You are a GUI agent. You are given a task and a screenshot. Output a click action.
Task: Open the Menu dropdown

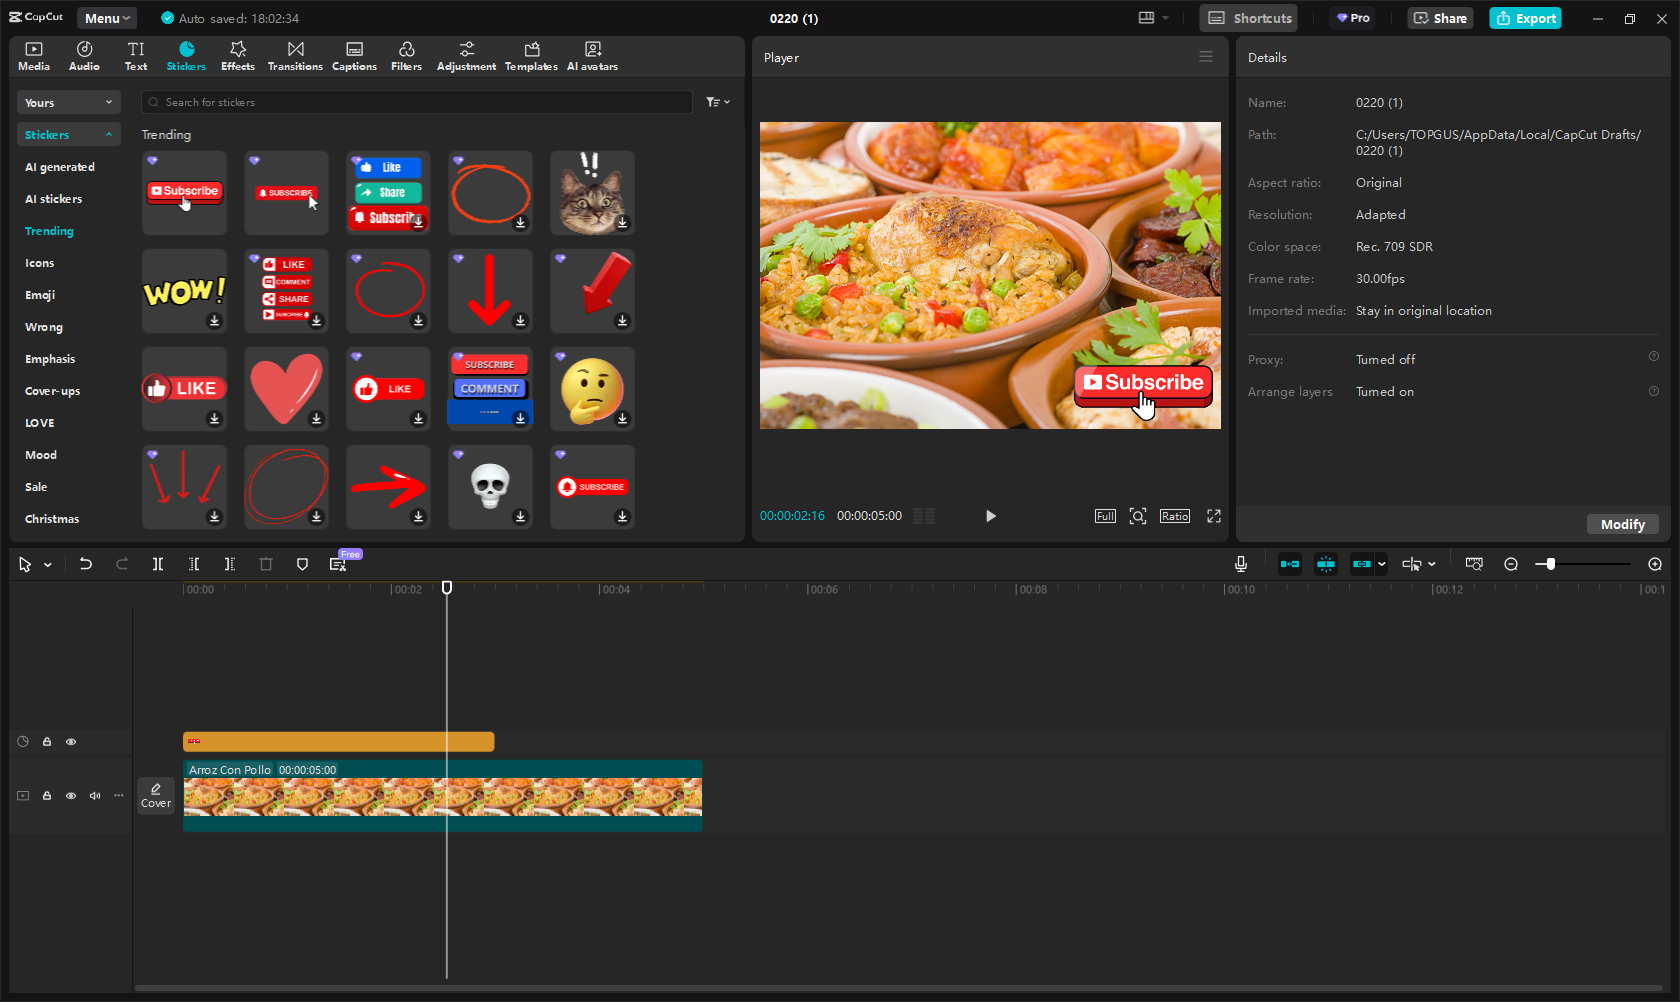coord(107,18)
